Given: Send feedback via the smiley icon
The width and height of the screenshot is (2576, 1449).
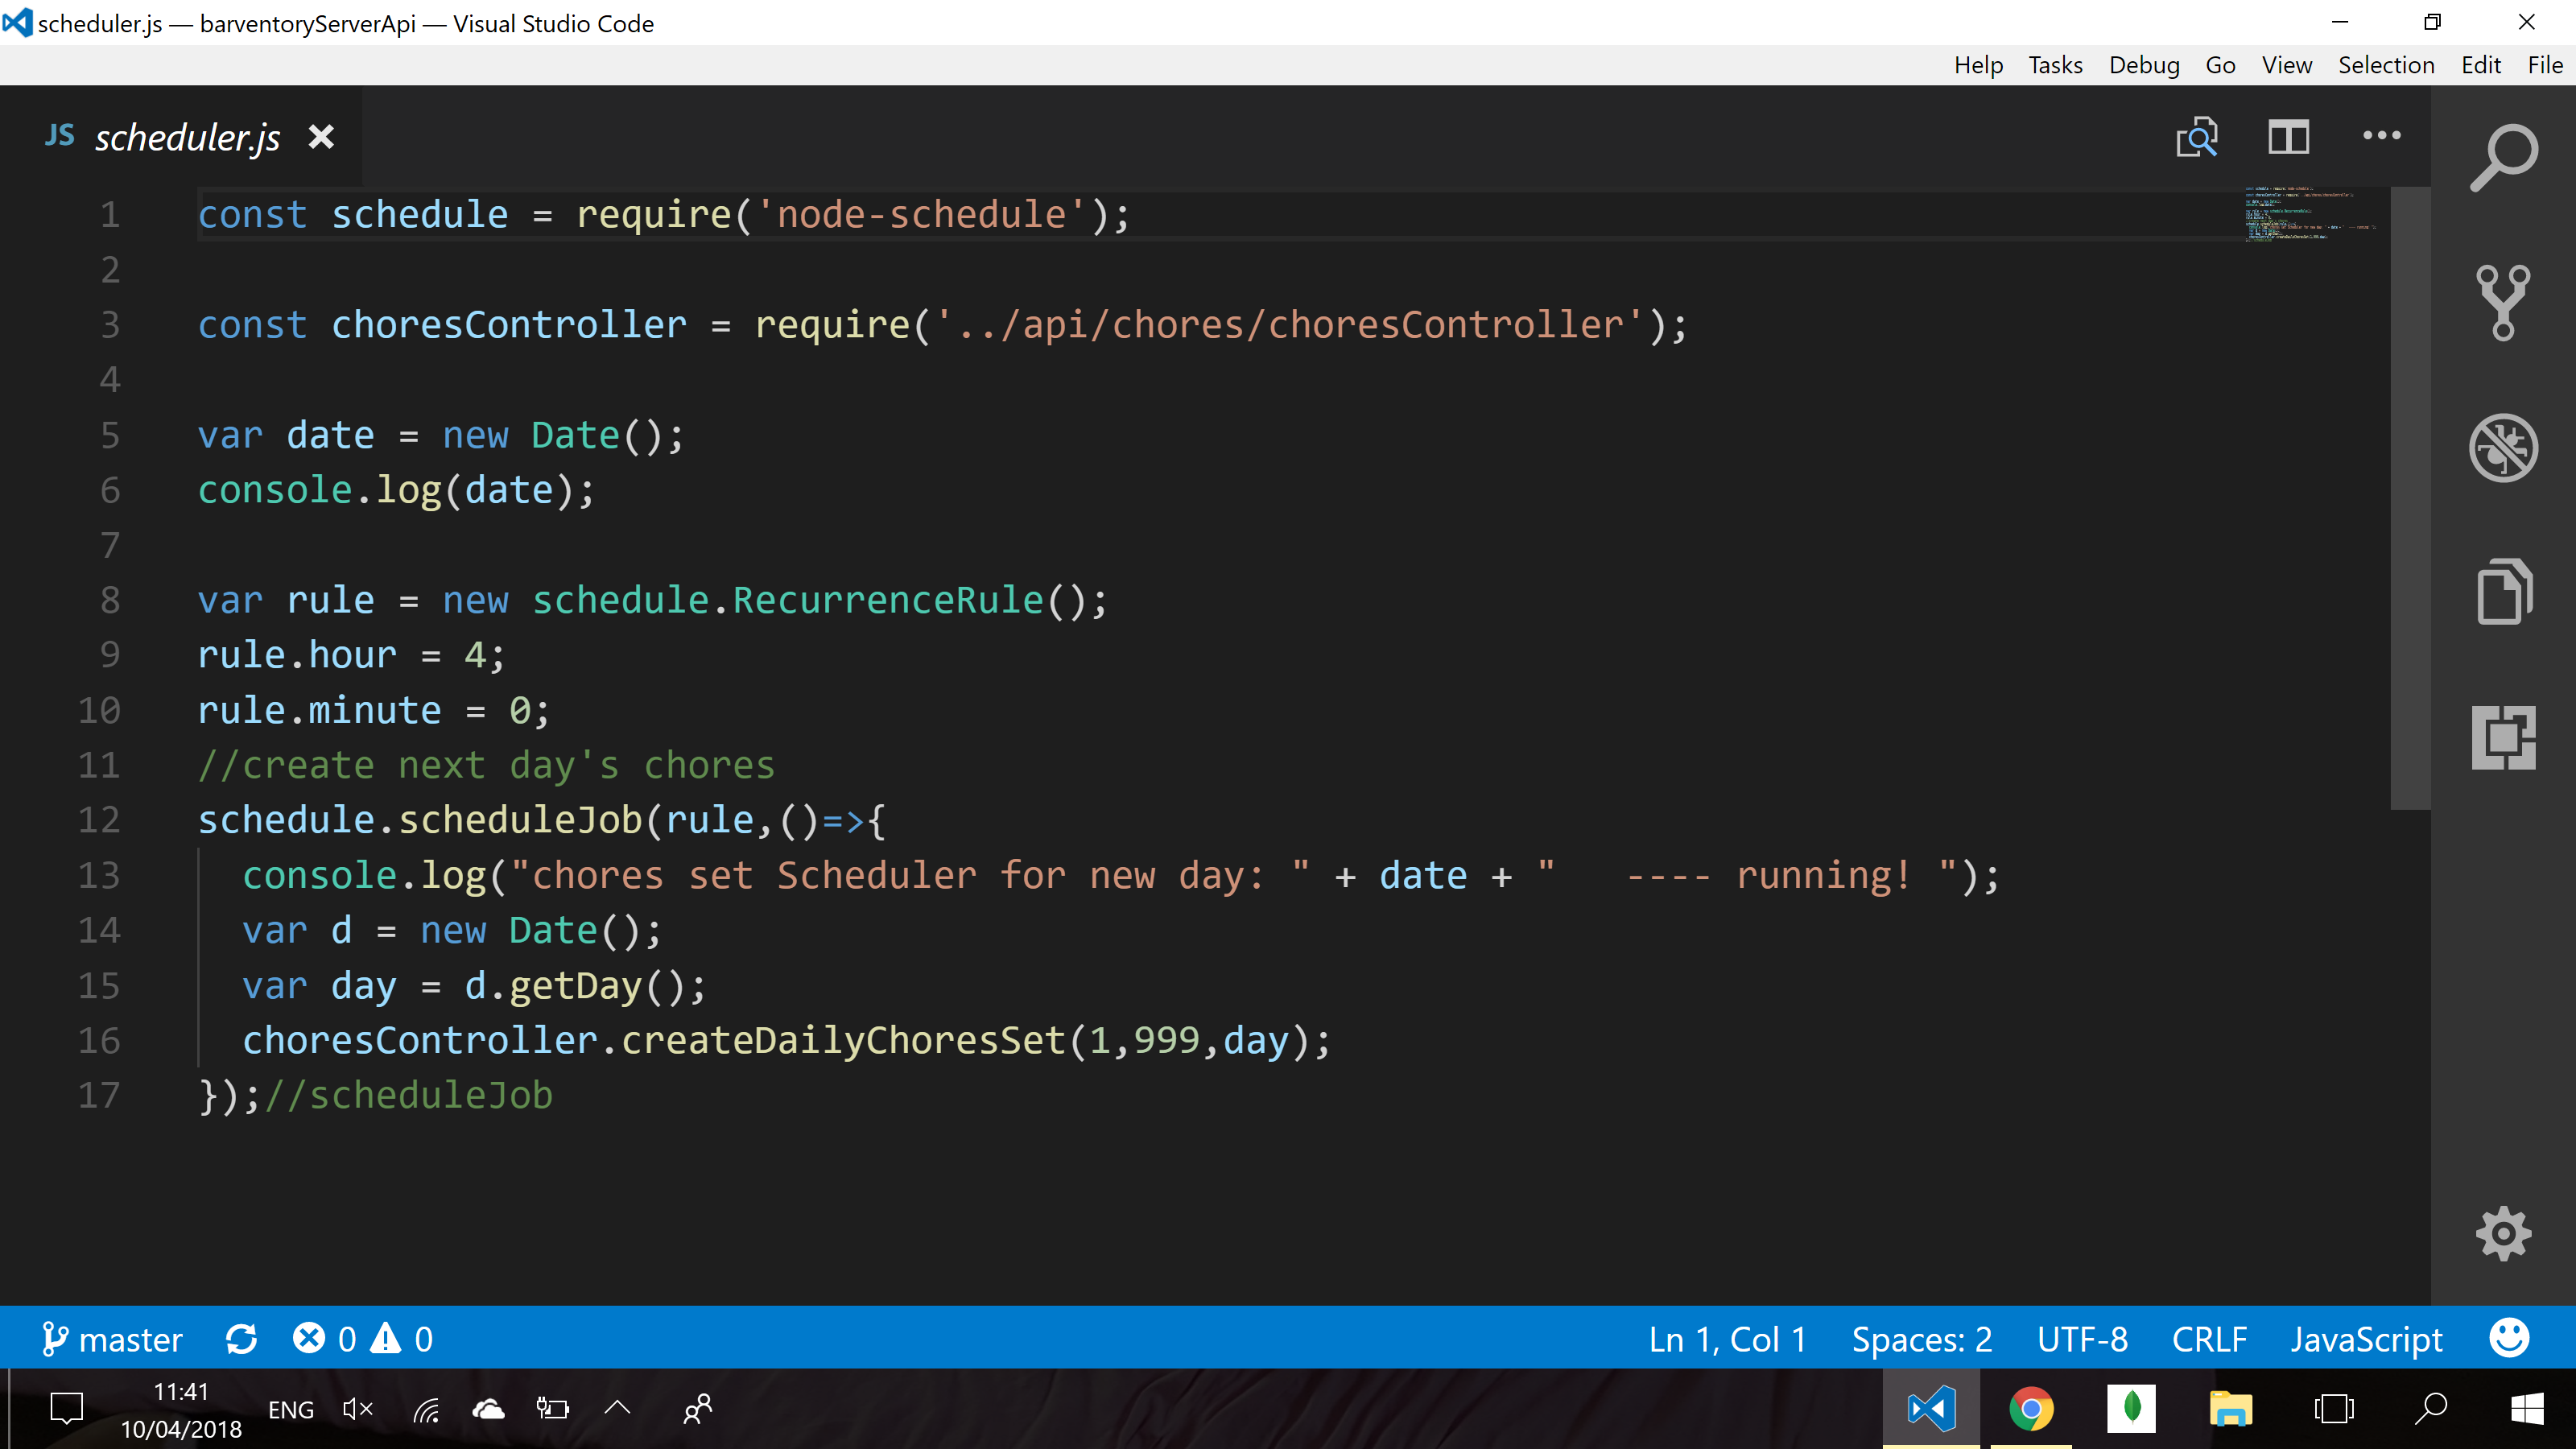Looking at the screenshot, I should pyautogui.click(x=2509, y=1338).
